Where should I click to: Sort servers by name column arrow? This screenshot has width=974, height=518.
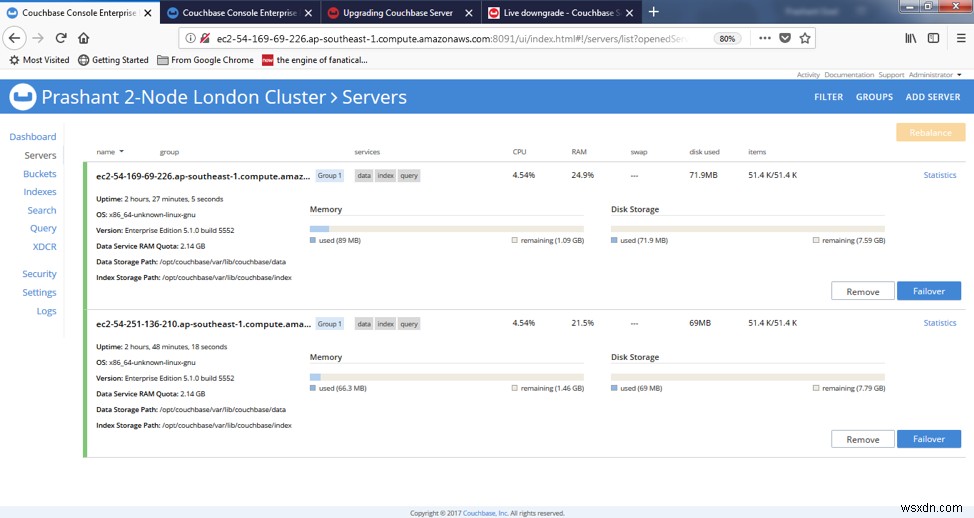coord(122,152)
